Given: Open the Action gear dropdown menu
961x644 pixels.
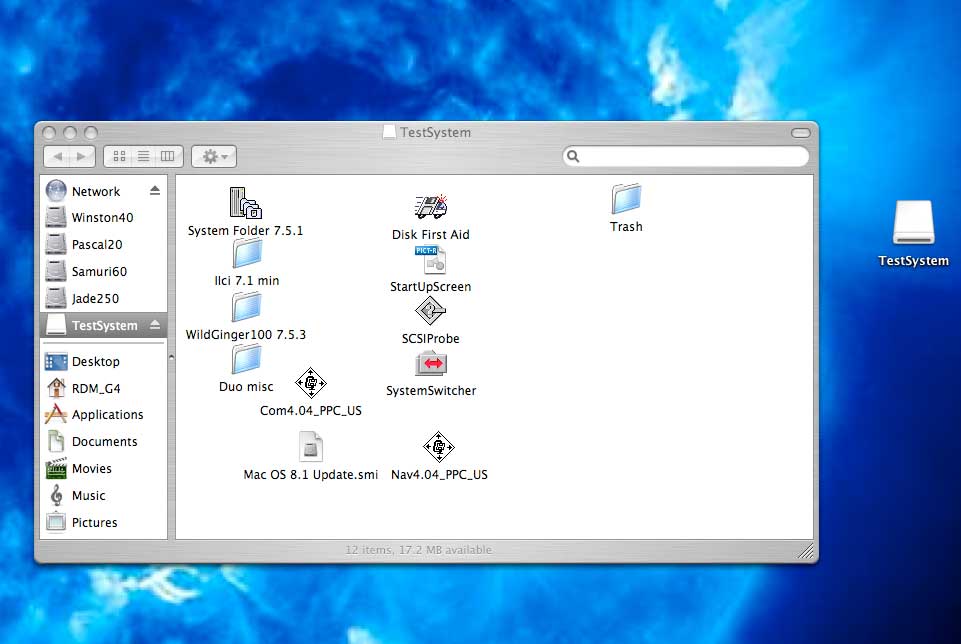Looking at the screenshot, I should 214,156.
